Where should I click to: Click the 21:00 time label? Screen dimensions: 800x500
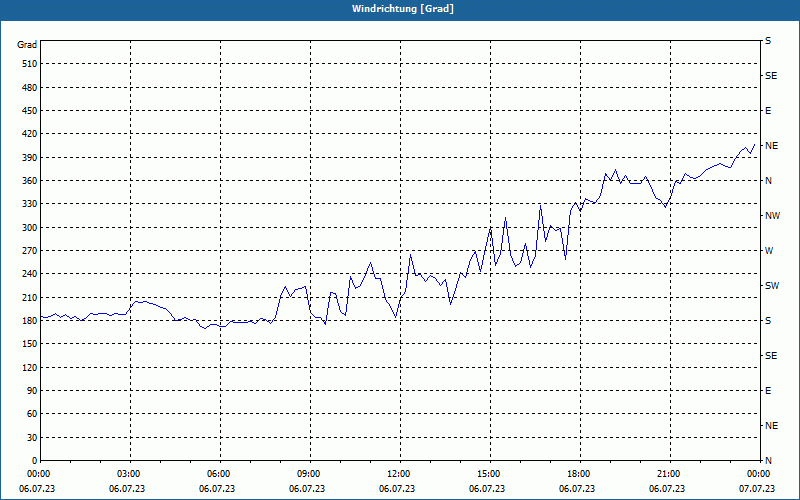click(x=670, y=474)
